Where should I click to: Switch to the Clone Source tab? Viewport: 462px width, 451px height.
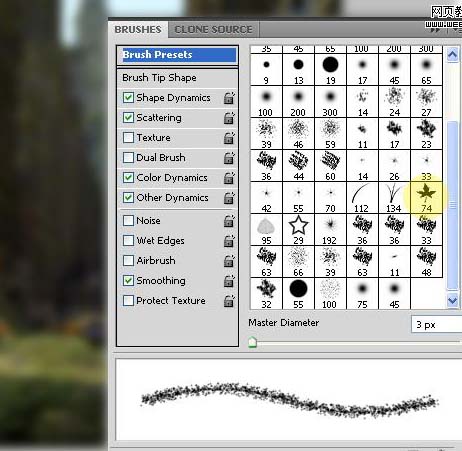coord(213,30)
